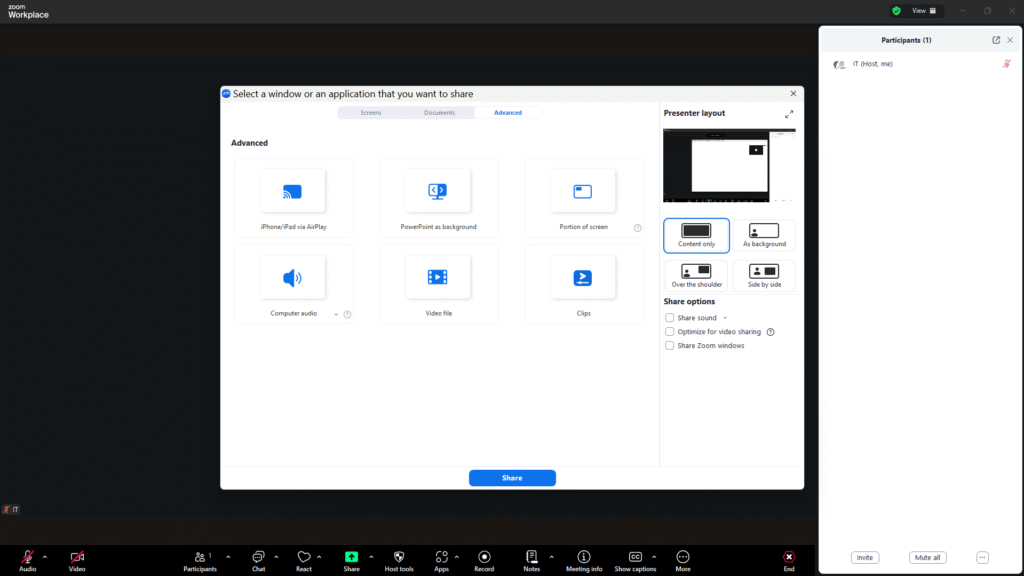The width and height of the screenshot is (1024, 576).
Task: Open Host tools in meeting toolbar
Action: pyautogui.click(x=399, y=561)
